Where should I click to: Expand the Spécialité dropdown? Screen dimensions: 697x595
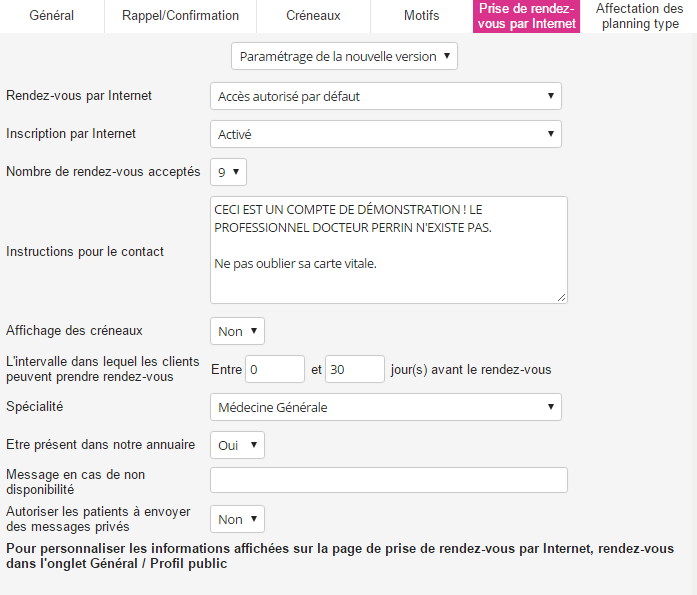(386, 407)
